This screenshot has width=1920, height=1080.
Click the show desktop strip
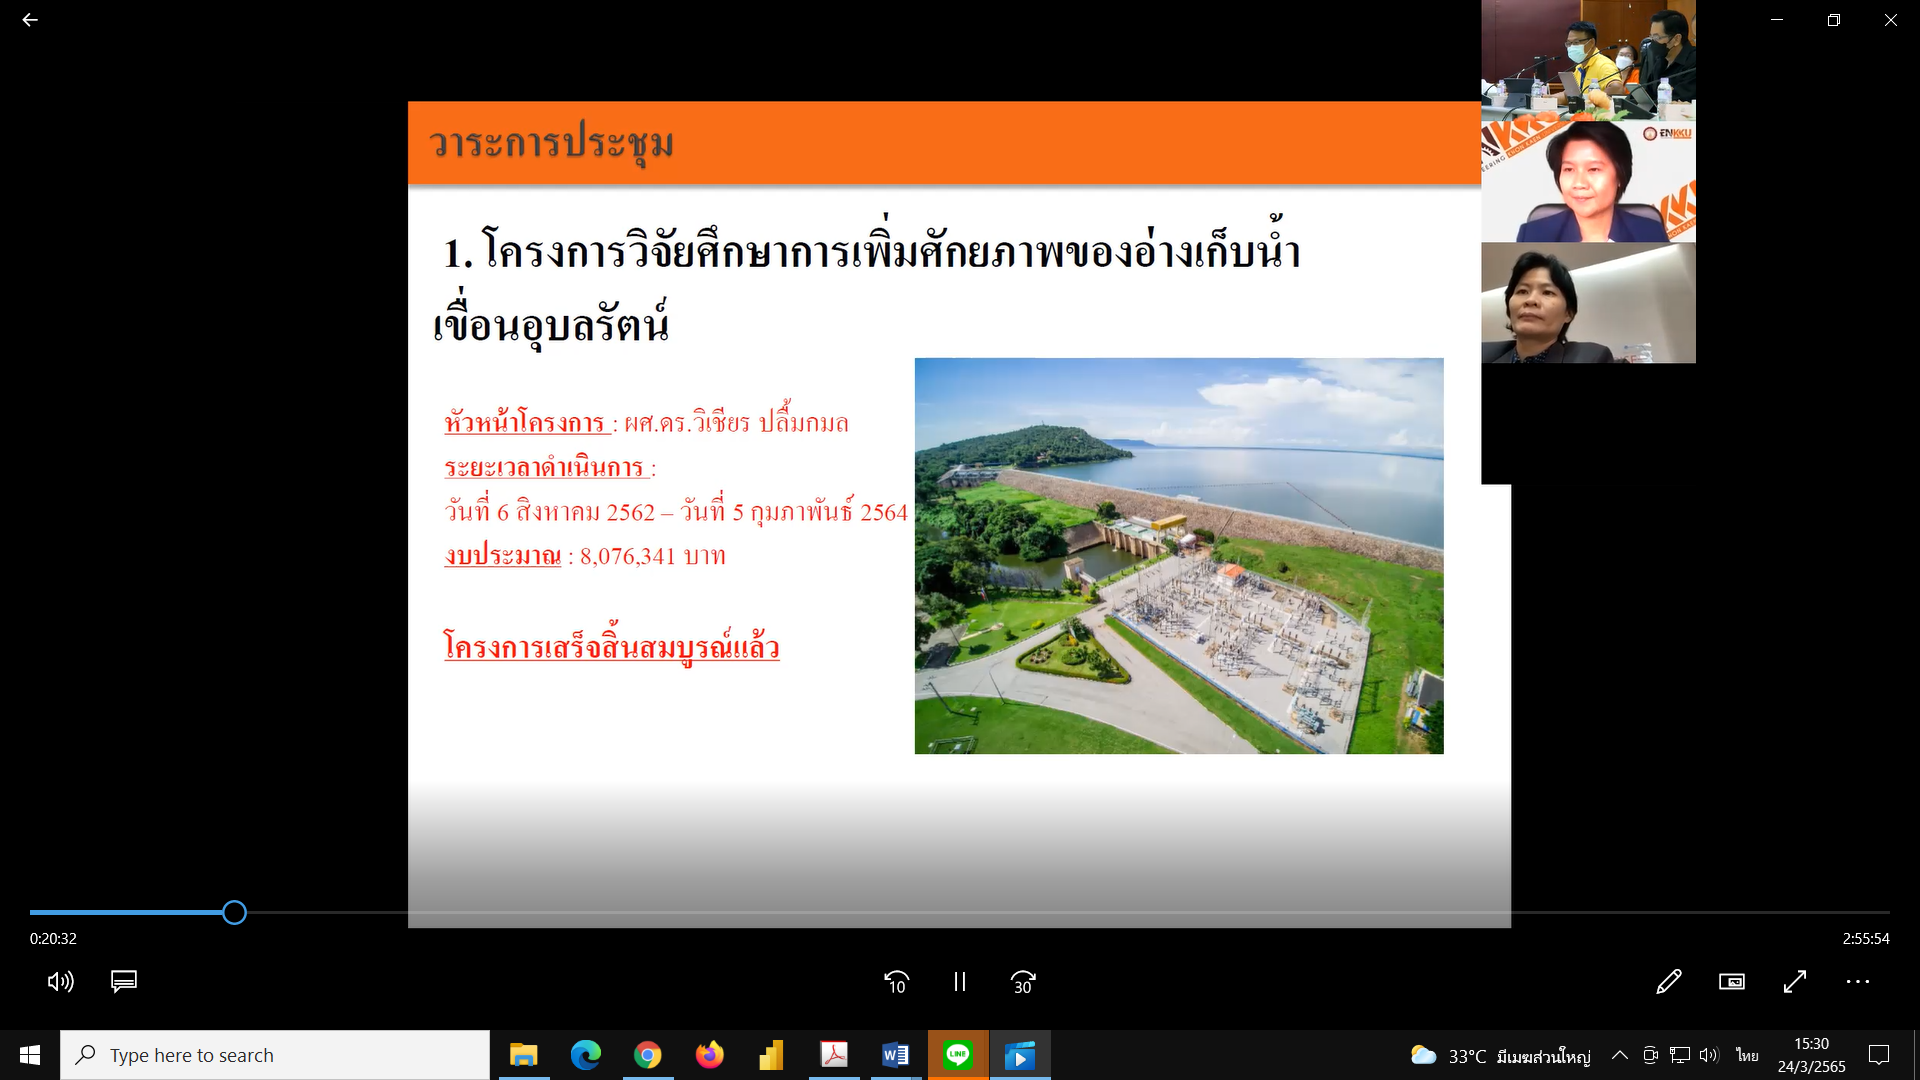(x=1916, y=1055)
